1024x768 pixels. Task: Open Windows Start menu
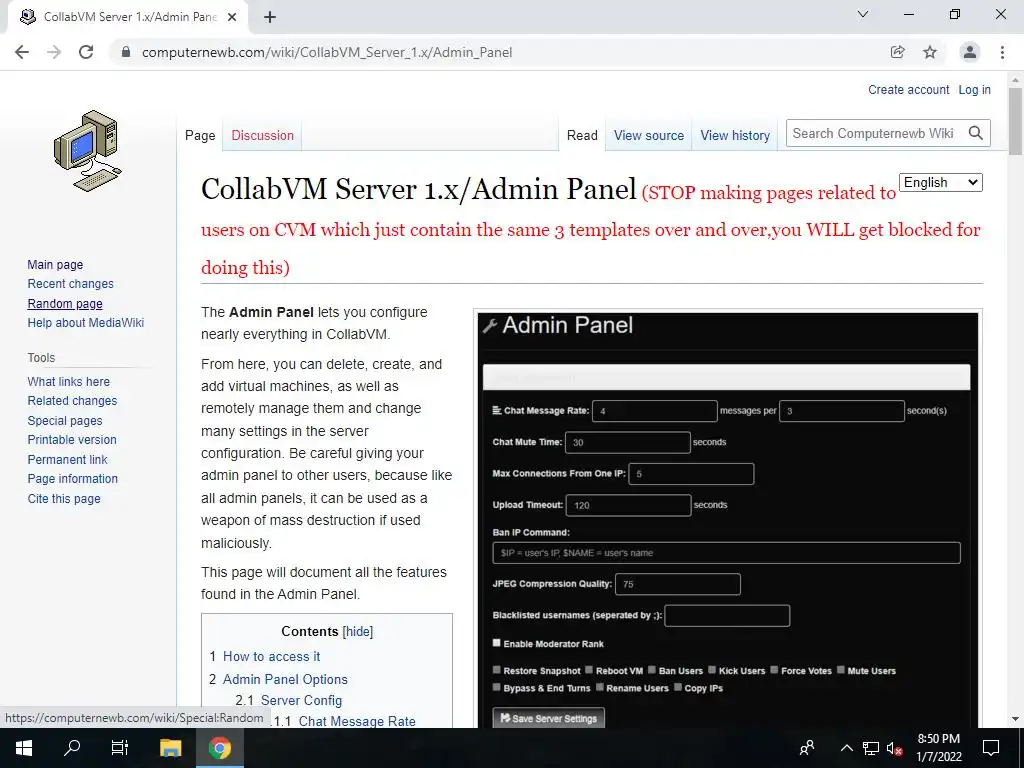[24, 748]
